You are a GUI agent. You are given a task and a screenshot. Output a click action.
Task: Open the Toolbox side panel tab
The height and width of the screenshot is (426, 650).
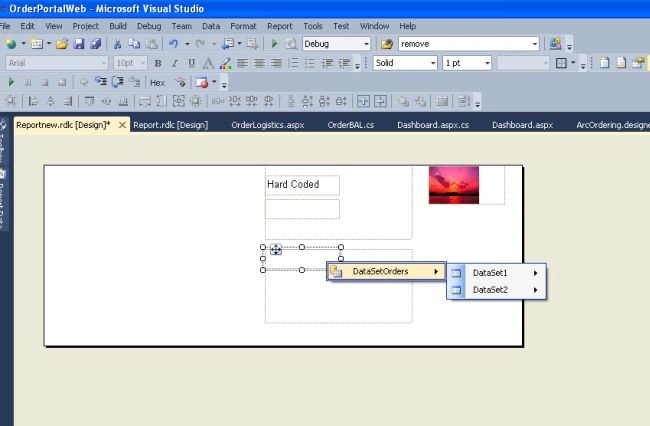pyautogui.click(x=2, y=143)
